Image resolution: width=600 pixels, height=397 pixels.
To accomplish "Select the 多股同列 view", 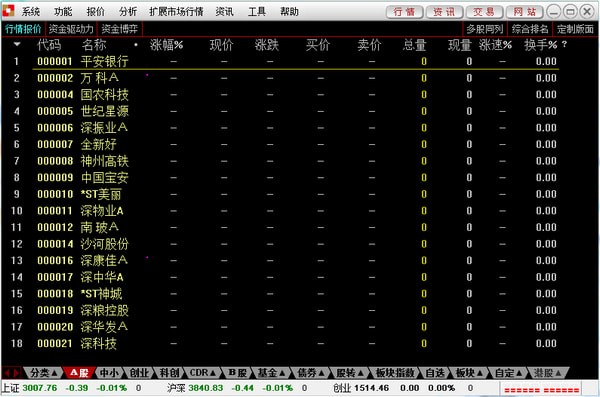I will (484, 29).
